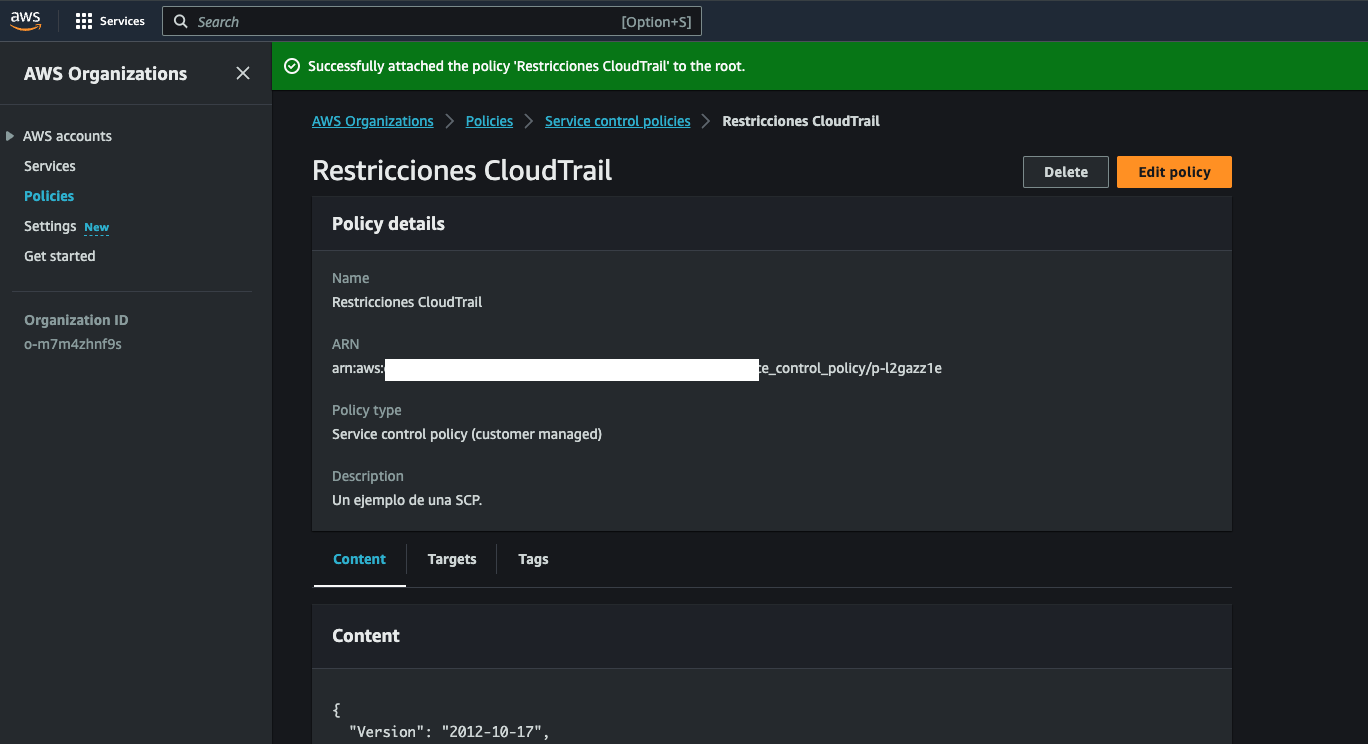Switch to the Targets tab
1368x744 pixels.
[452, 559]
